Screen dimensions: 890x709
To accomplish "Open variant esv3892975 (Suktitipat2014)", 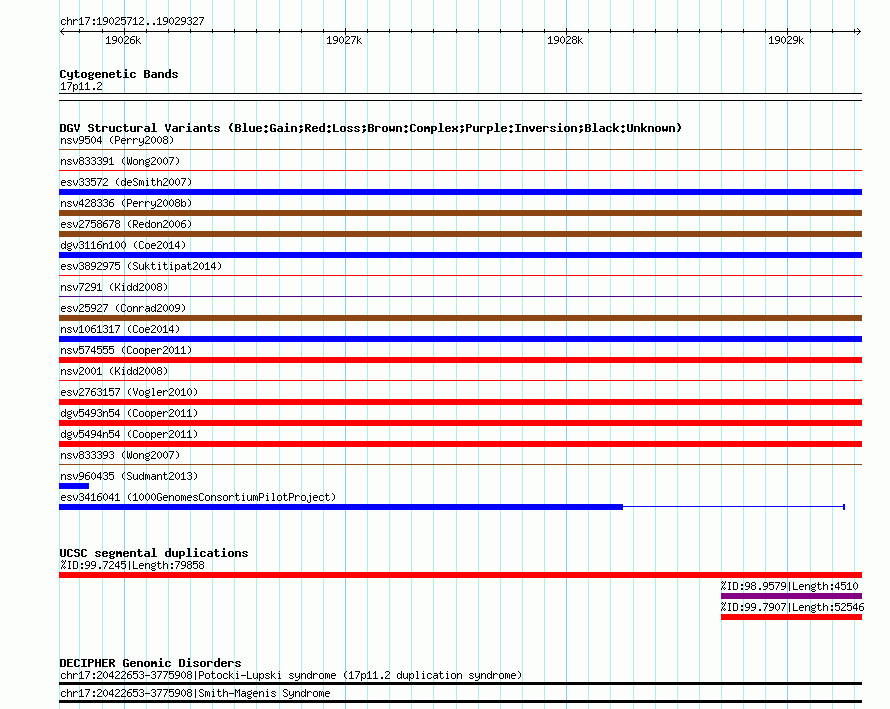I will point(141,266).
